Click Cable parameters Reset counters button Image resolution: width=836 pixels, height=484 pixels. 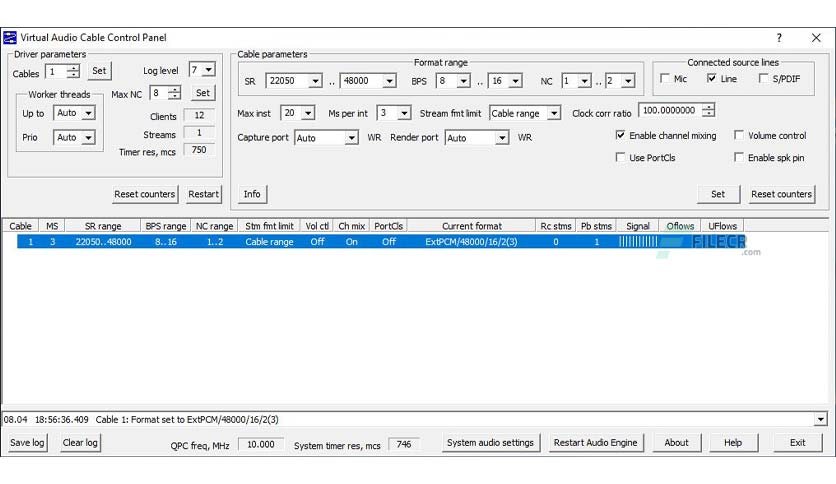tap(781, 194)
